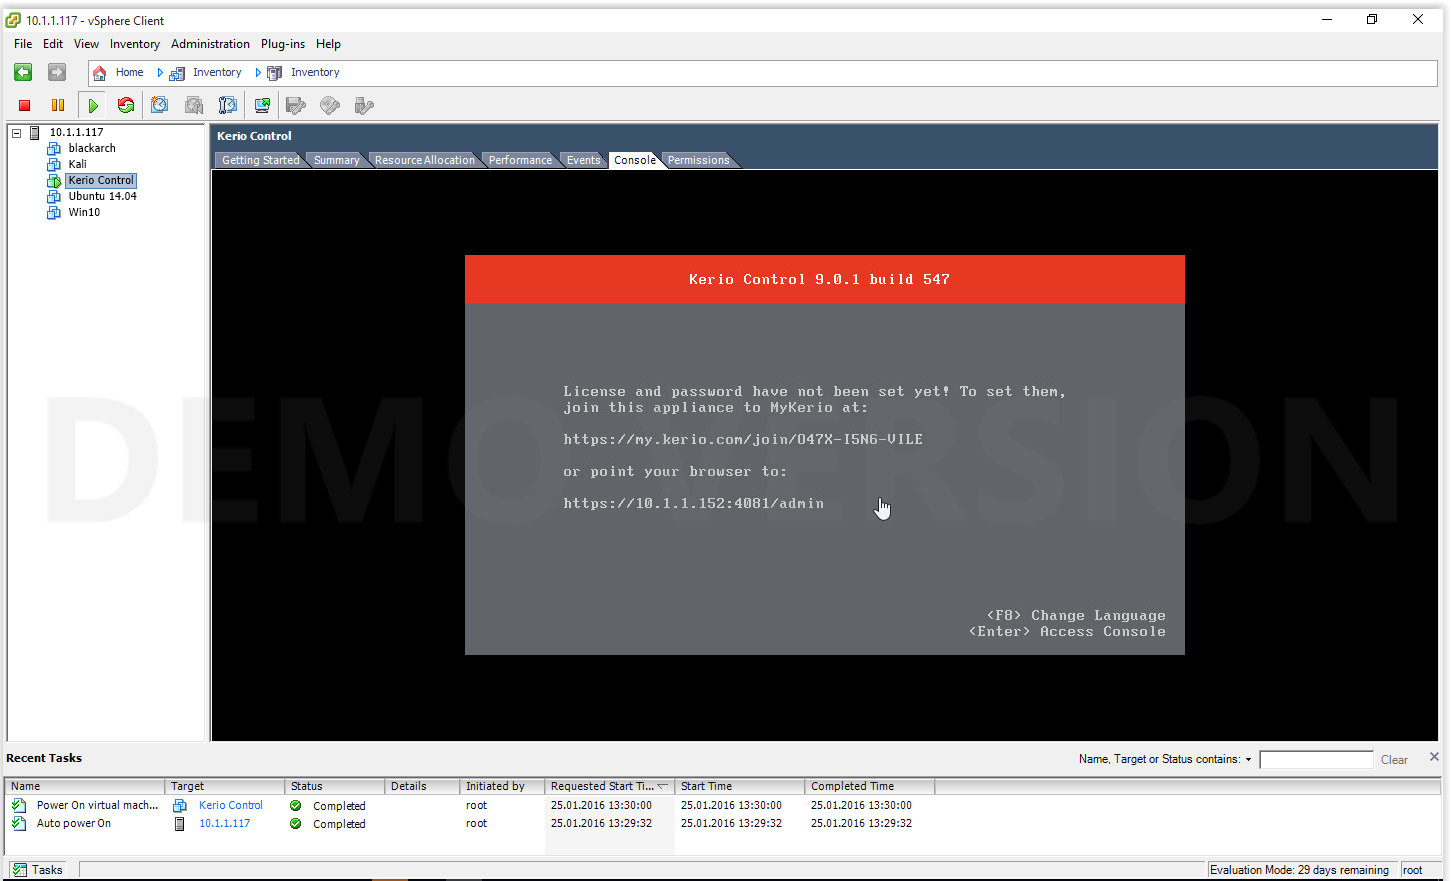Click the running Kerio Control VM icon

pos(54,181)
